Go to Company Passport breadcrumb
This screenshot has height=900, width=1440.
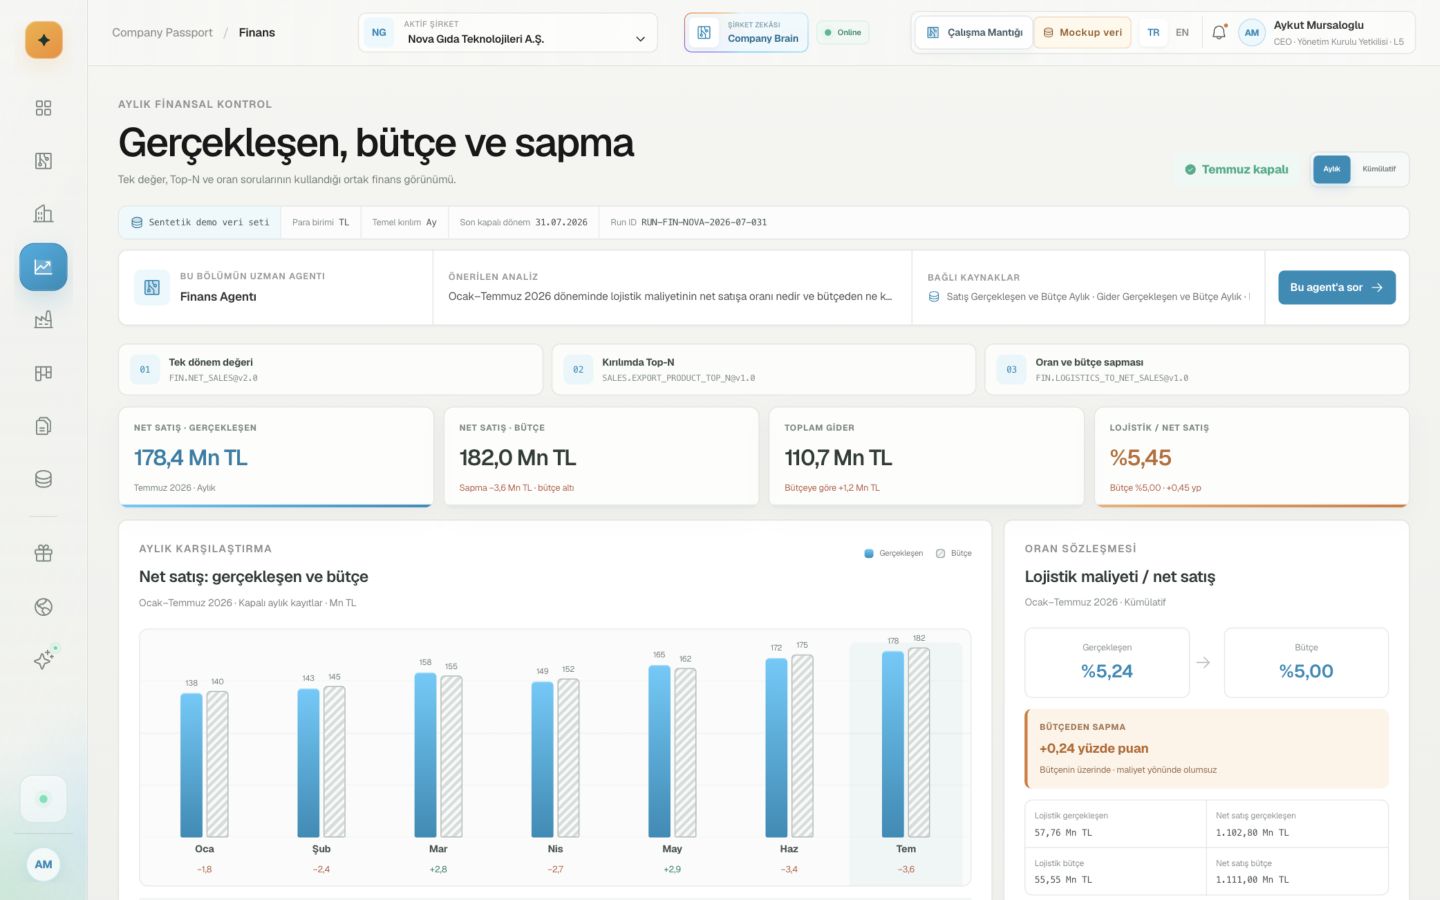pos(162,33)
